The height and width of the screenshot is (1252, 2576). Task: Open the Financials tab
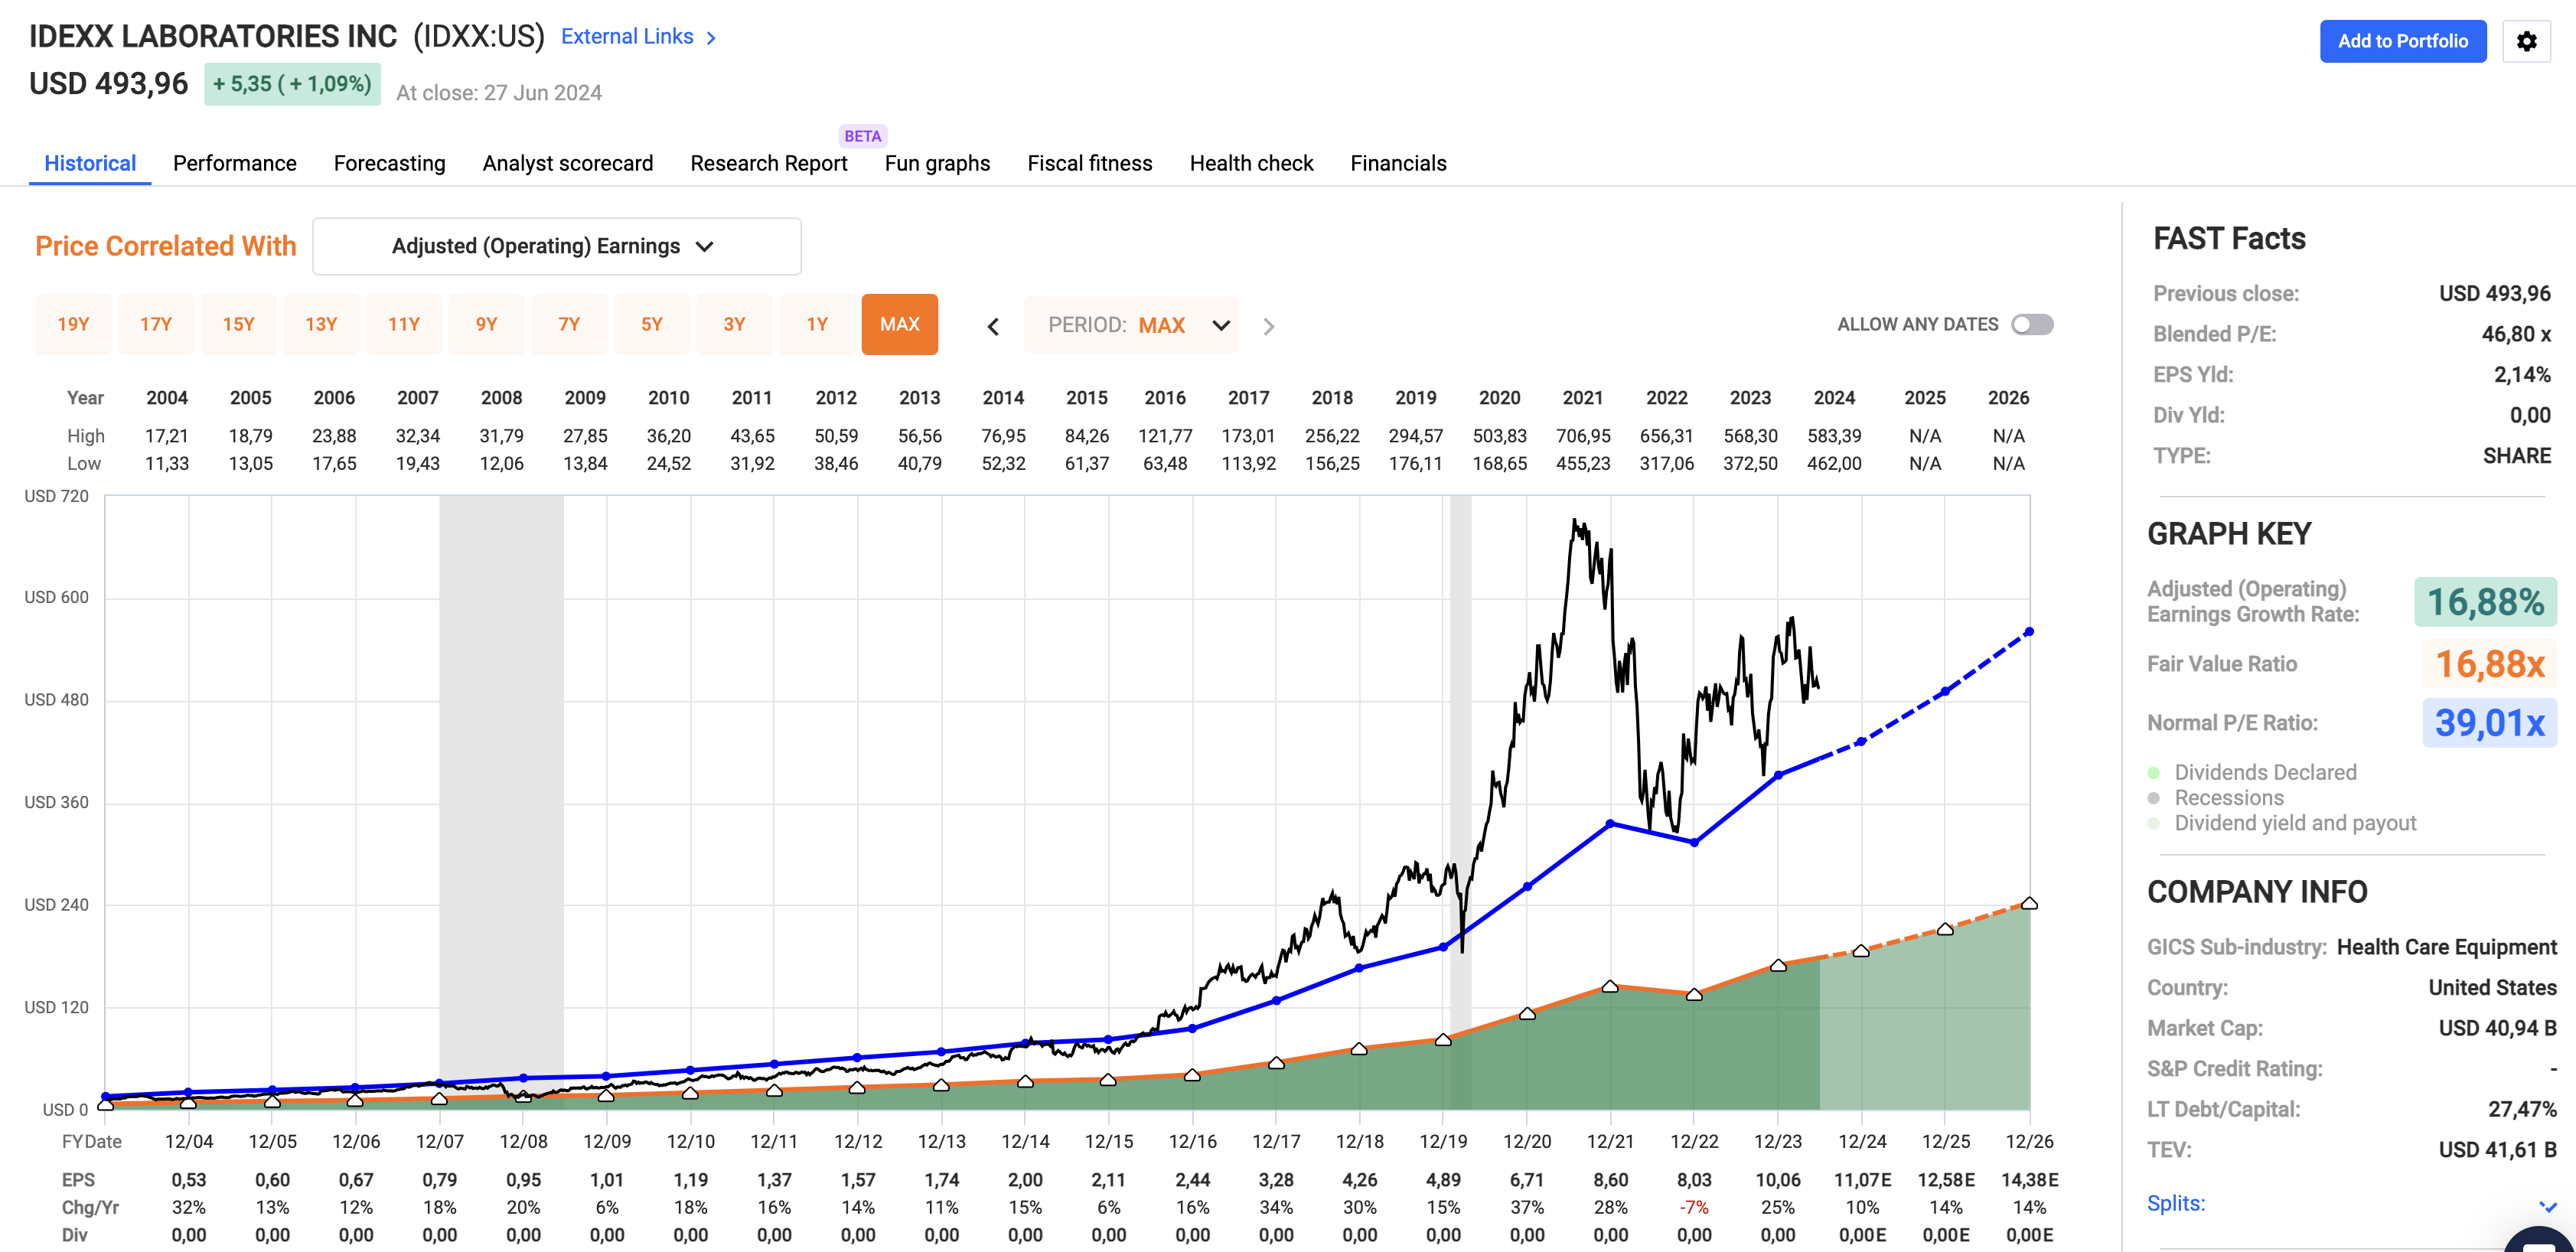point(1398,163)
